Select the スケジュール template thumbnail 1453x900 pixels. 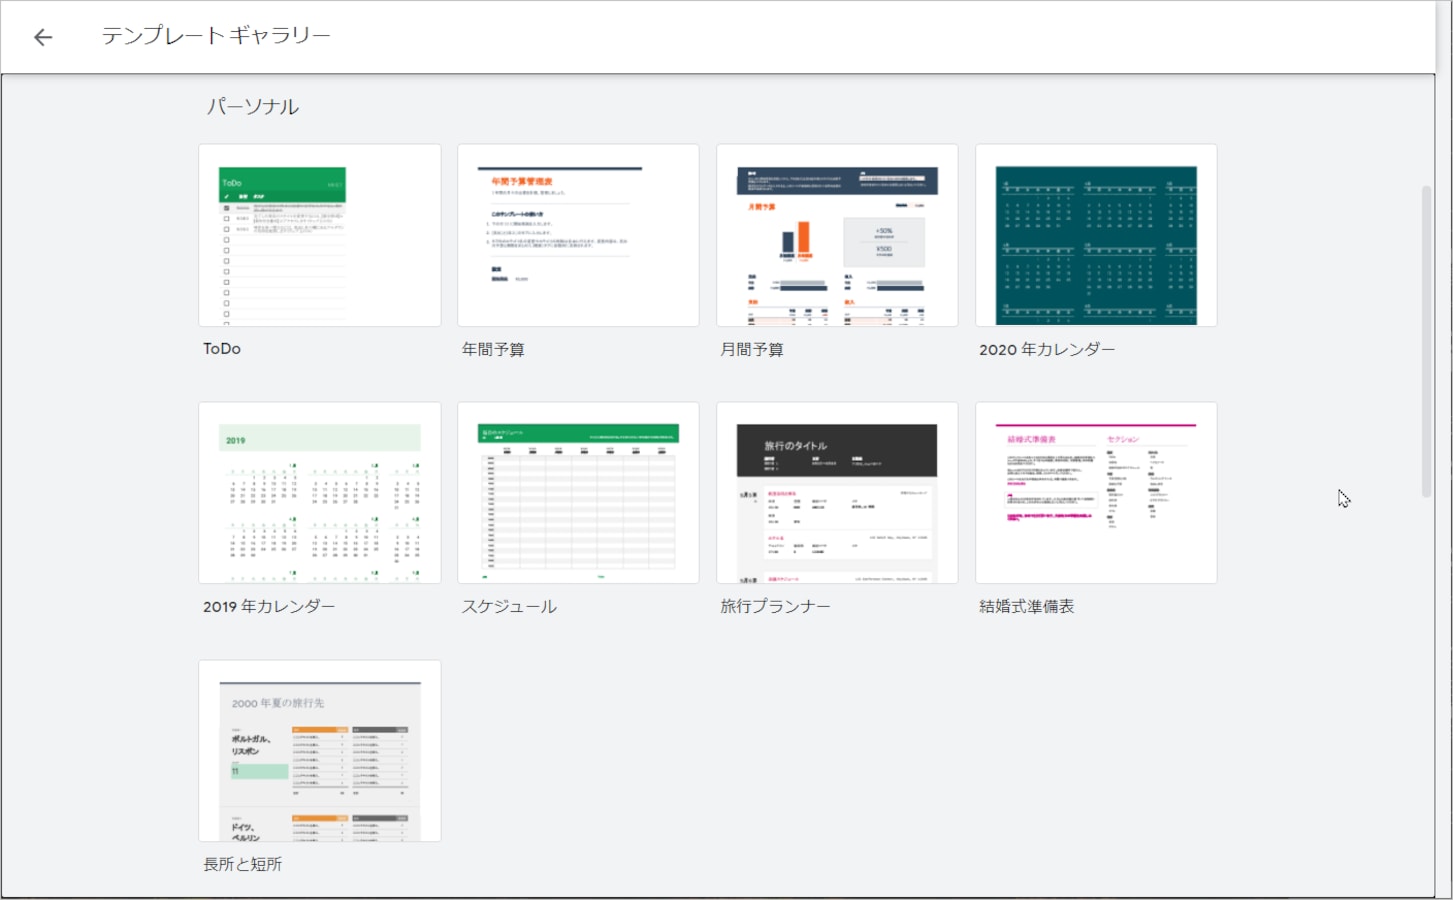coord(578,493)
